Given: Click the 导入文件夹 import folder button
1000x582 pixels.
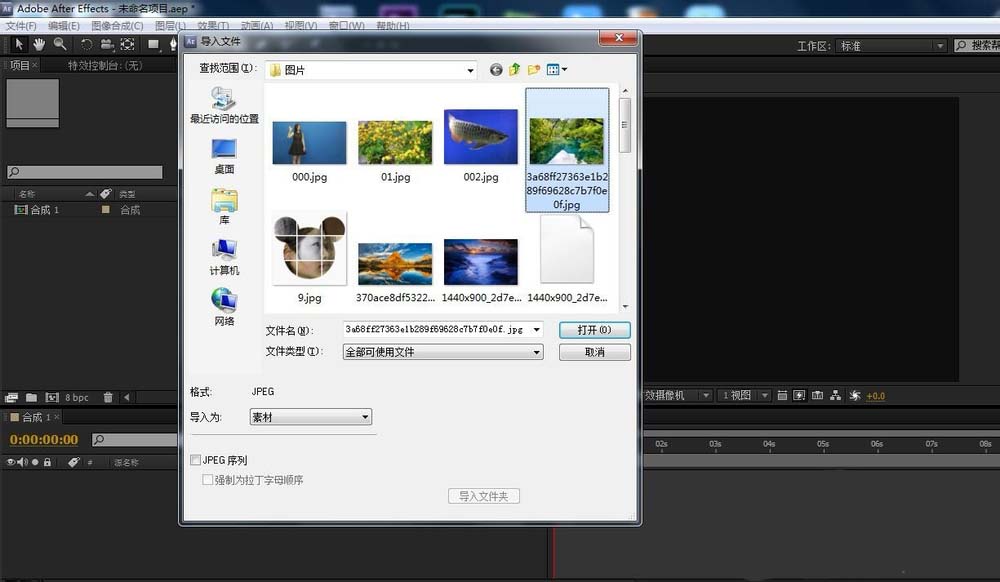Looking at the screenshot, I should point(483,496).
